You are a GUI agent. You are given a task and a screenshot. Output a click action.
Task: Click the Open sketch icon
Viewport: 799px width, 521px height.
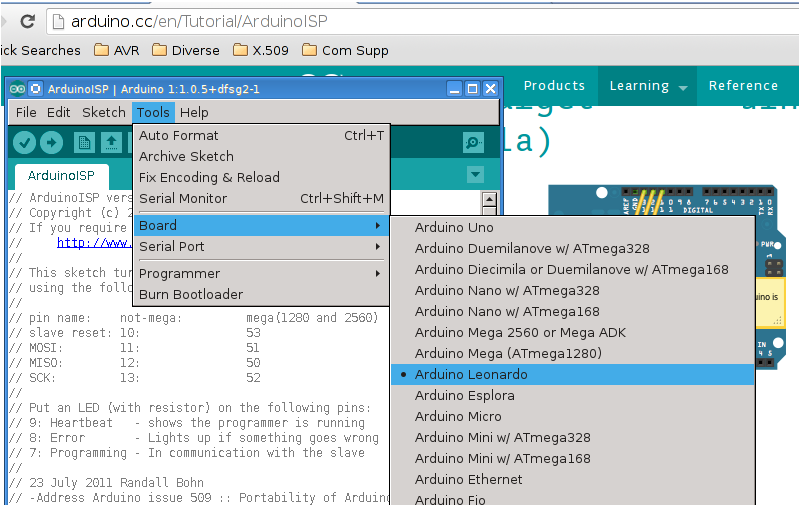point(112,143)
